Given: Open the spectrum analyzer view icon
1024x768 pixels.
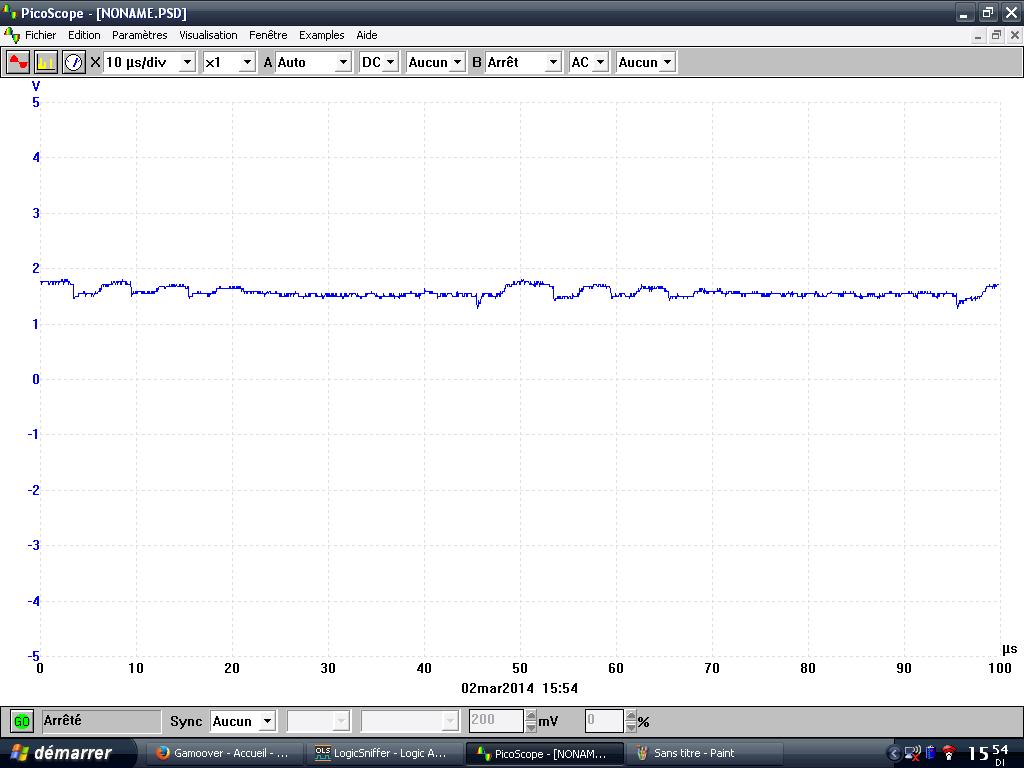Looking at the screenshot, I should tap(46, 63).
